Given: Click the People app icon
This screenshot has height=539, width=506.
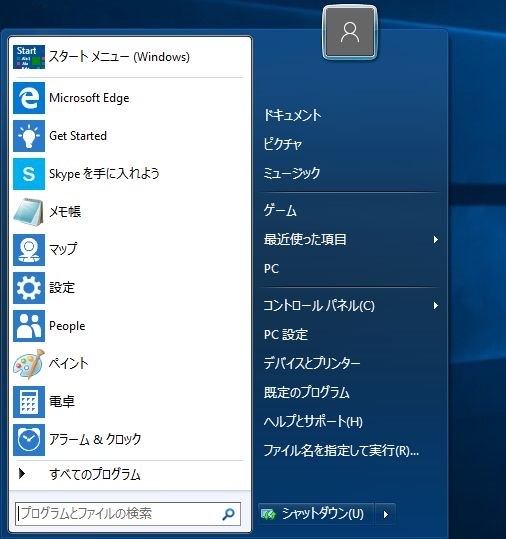Looking at the screenshot, I should [x=29, y=326].
